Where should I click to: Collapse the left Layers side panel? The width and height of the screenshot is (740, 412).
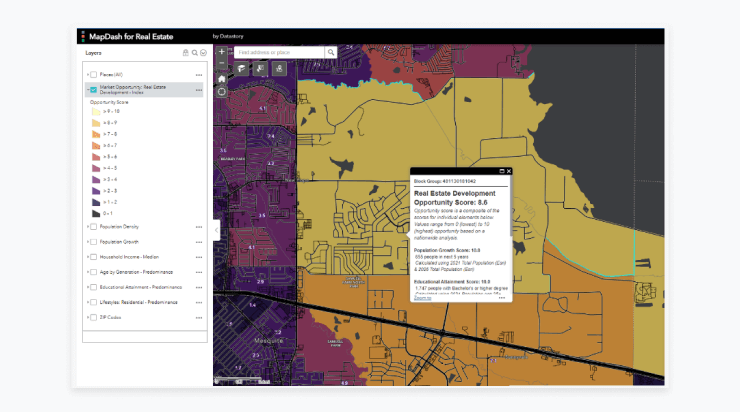217,229
